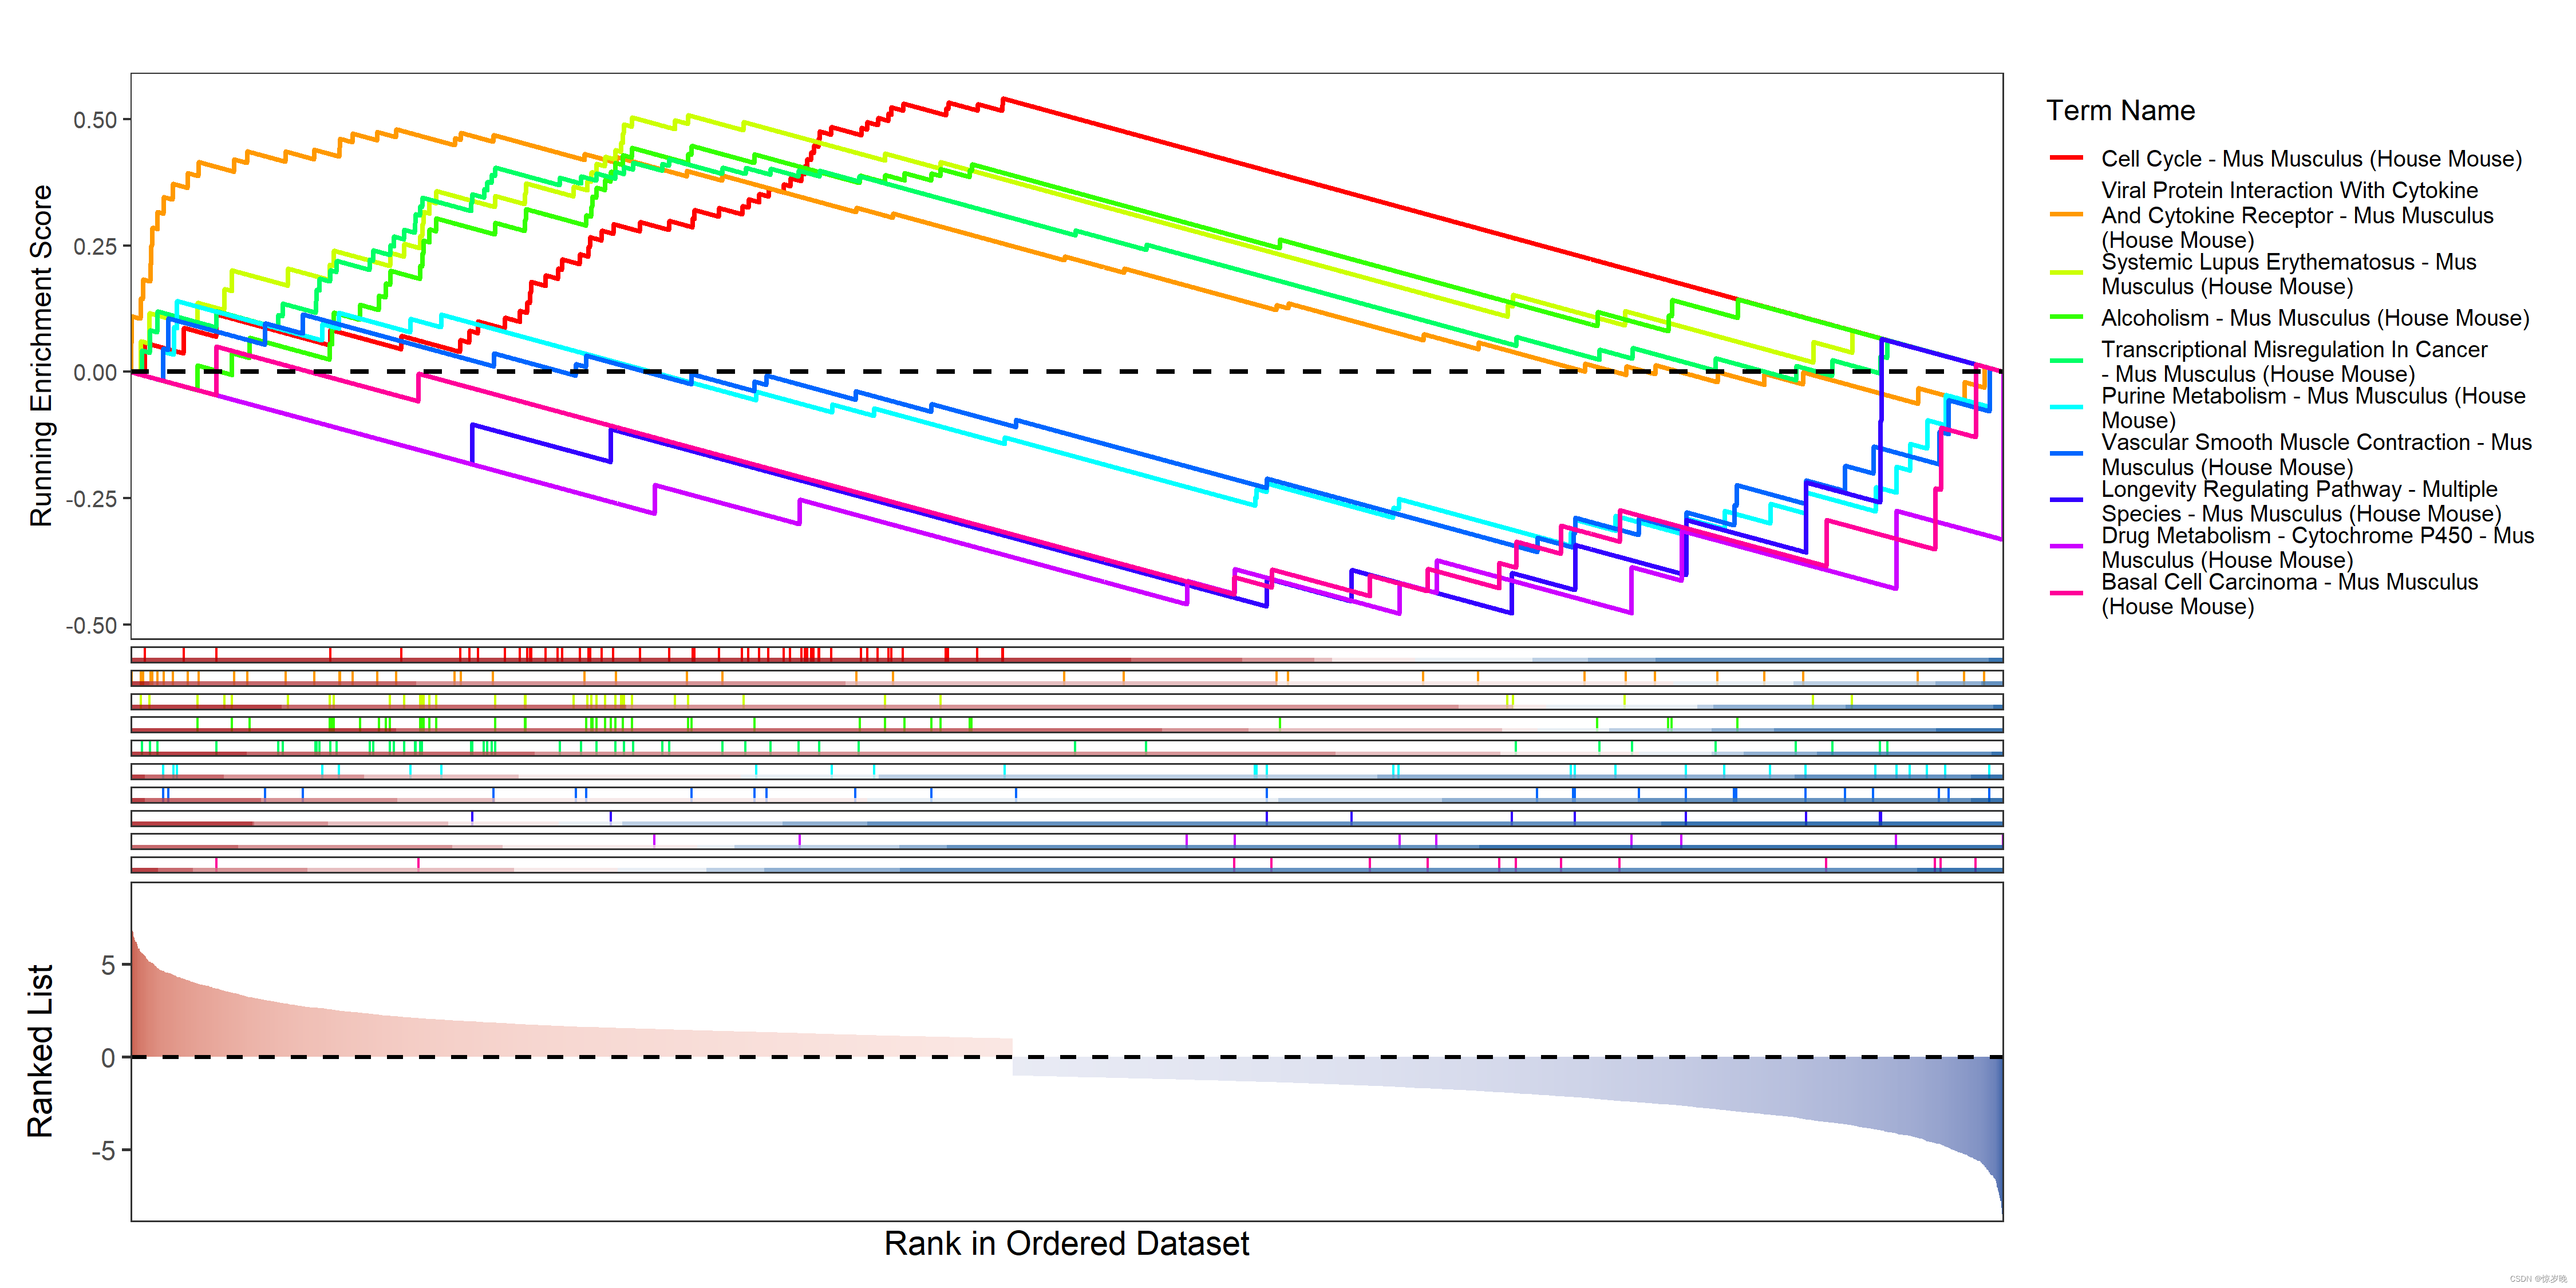2576x1288 pixels.
Task: Click the pink Basal Cell Carcinoma legend swatch
Action: tap(2066, 593)
